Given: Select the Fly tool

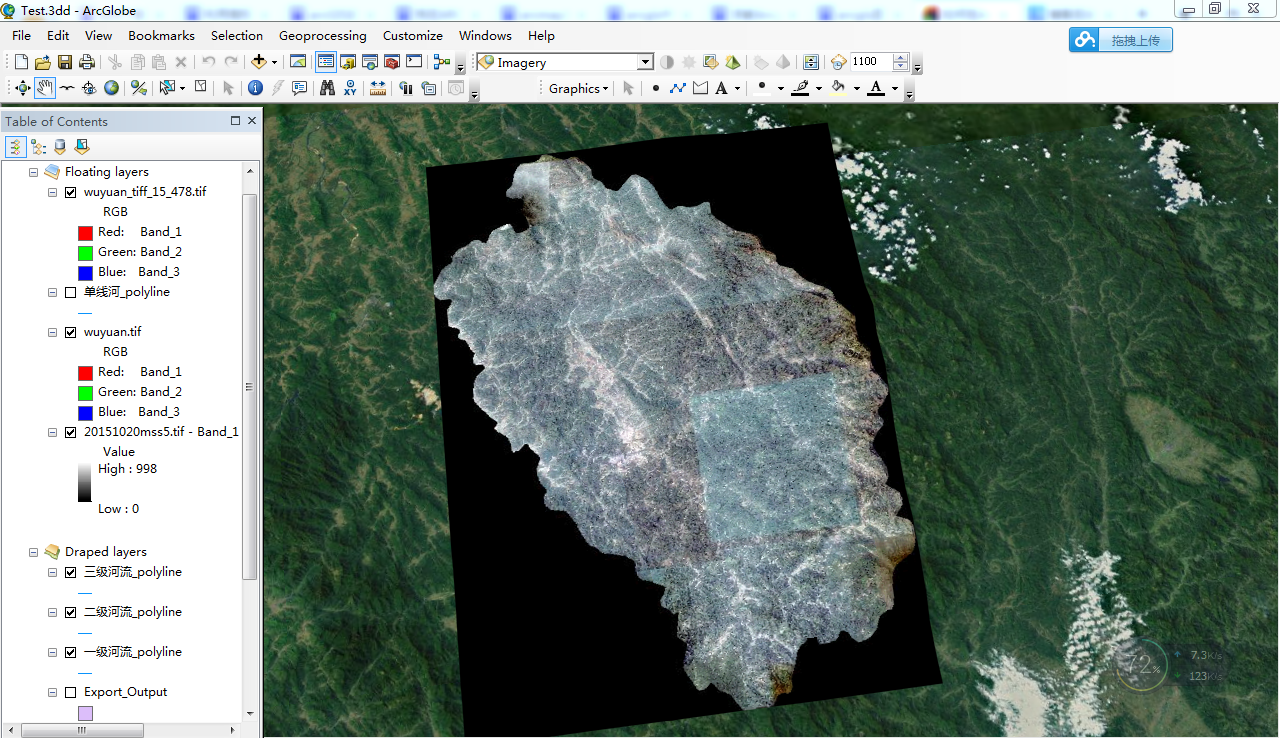Looking at the screenshot, I should tap(67, 88).
